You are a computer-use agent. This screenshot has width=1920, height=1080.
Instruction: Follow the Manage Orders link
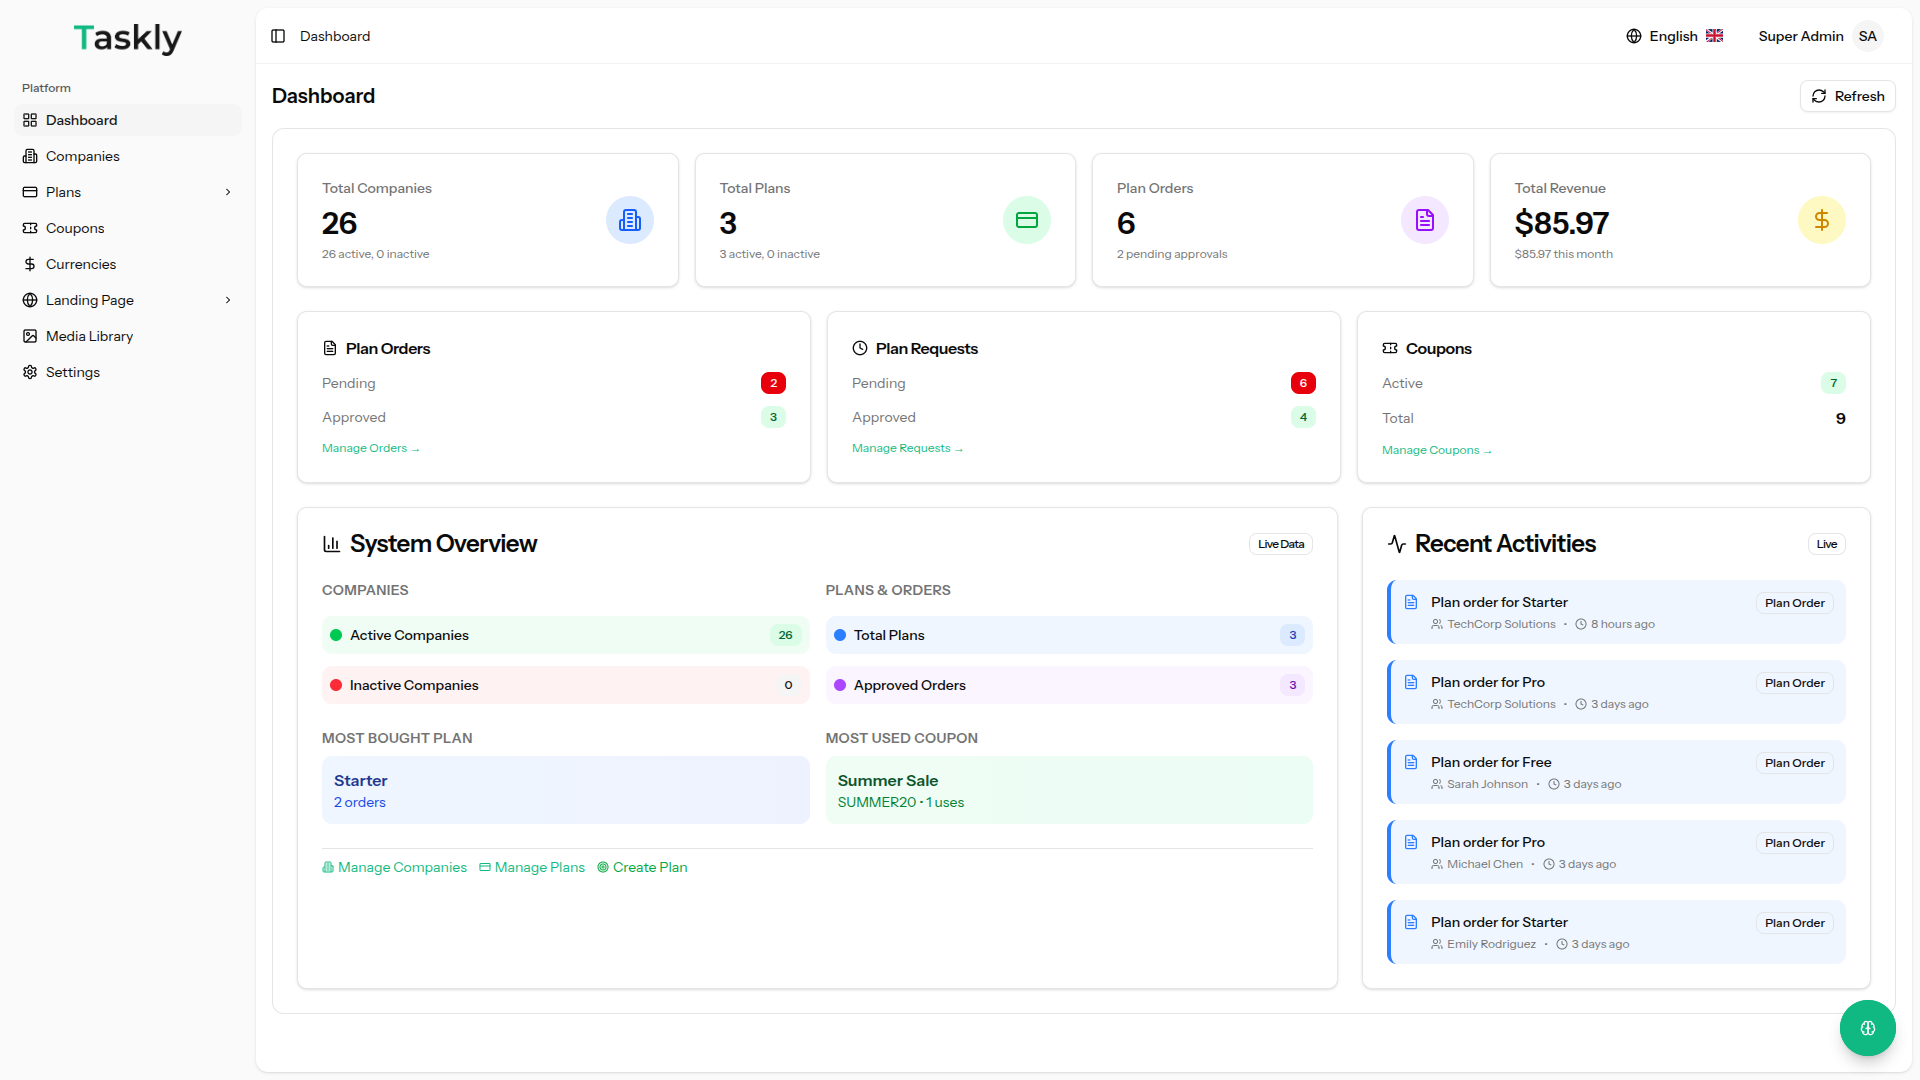point(370,448)
